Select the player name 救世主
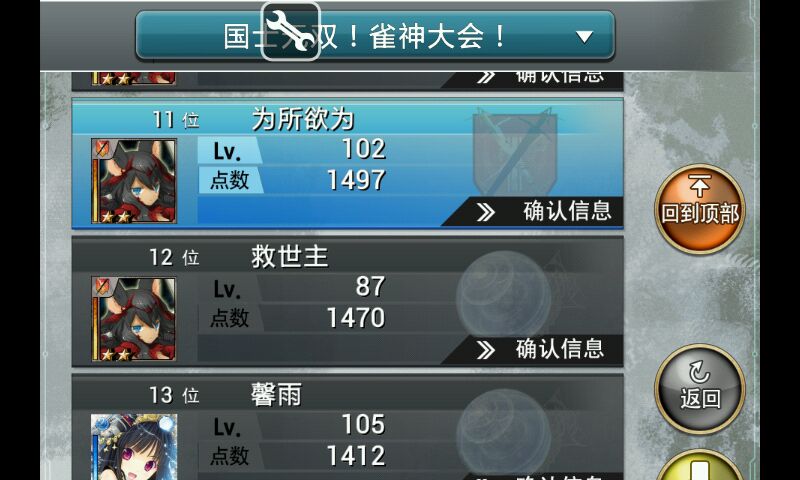800x480 pixels. pos(289,257)
